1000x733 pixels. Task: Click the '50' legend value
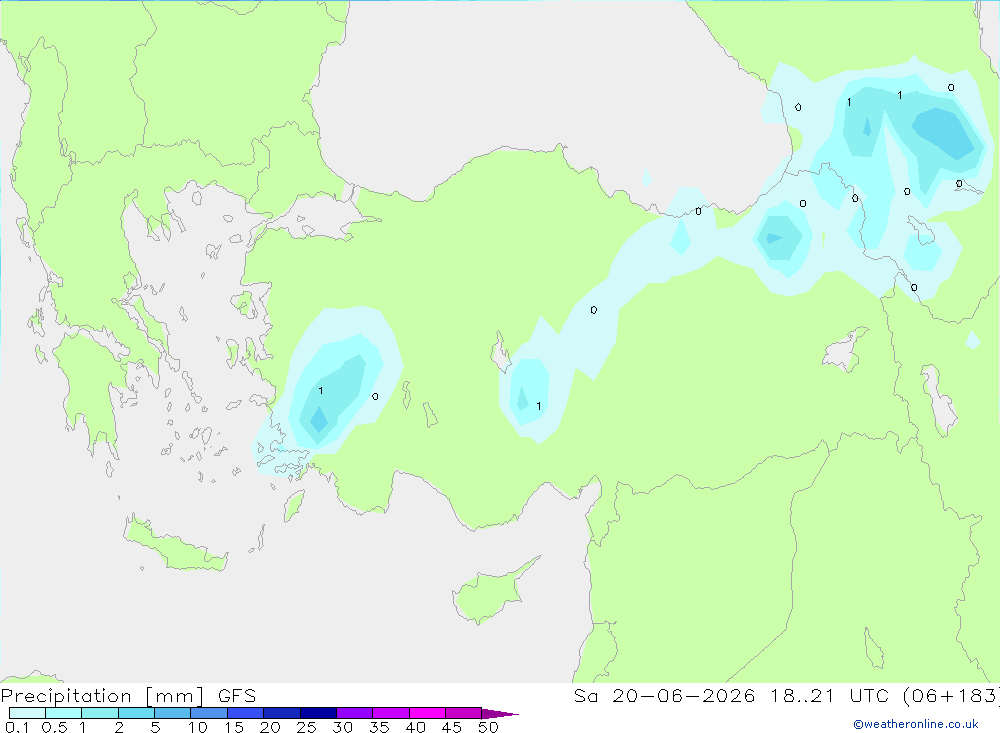click(x=488, y=727)
